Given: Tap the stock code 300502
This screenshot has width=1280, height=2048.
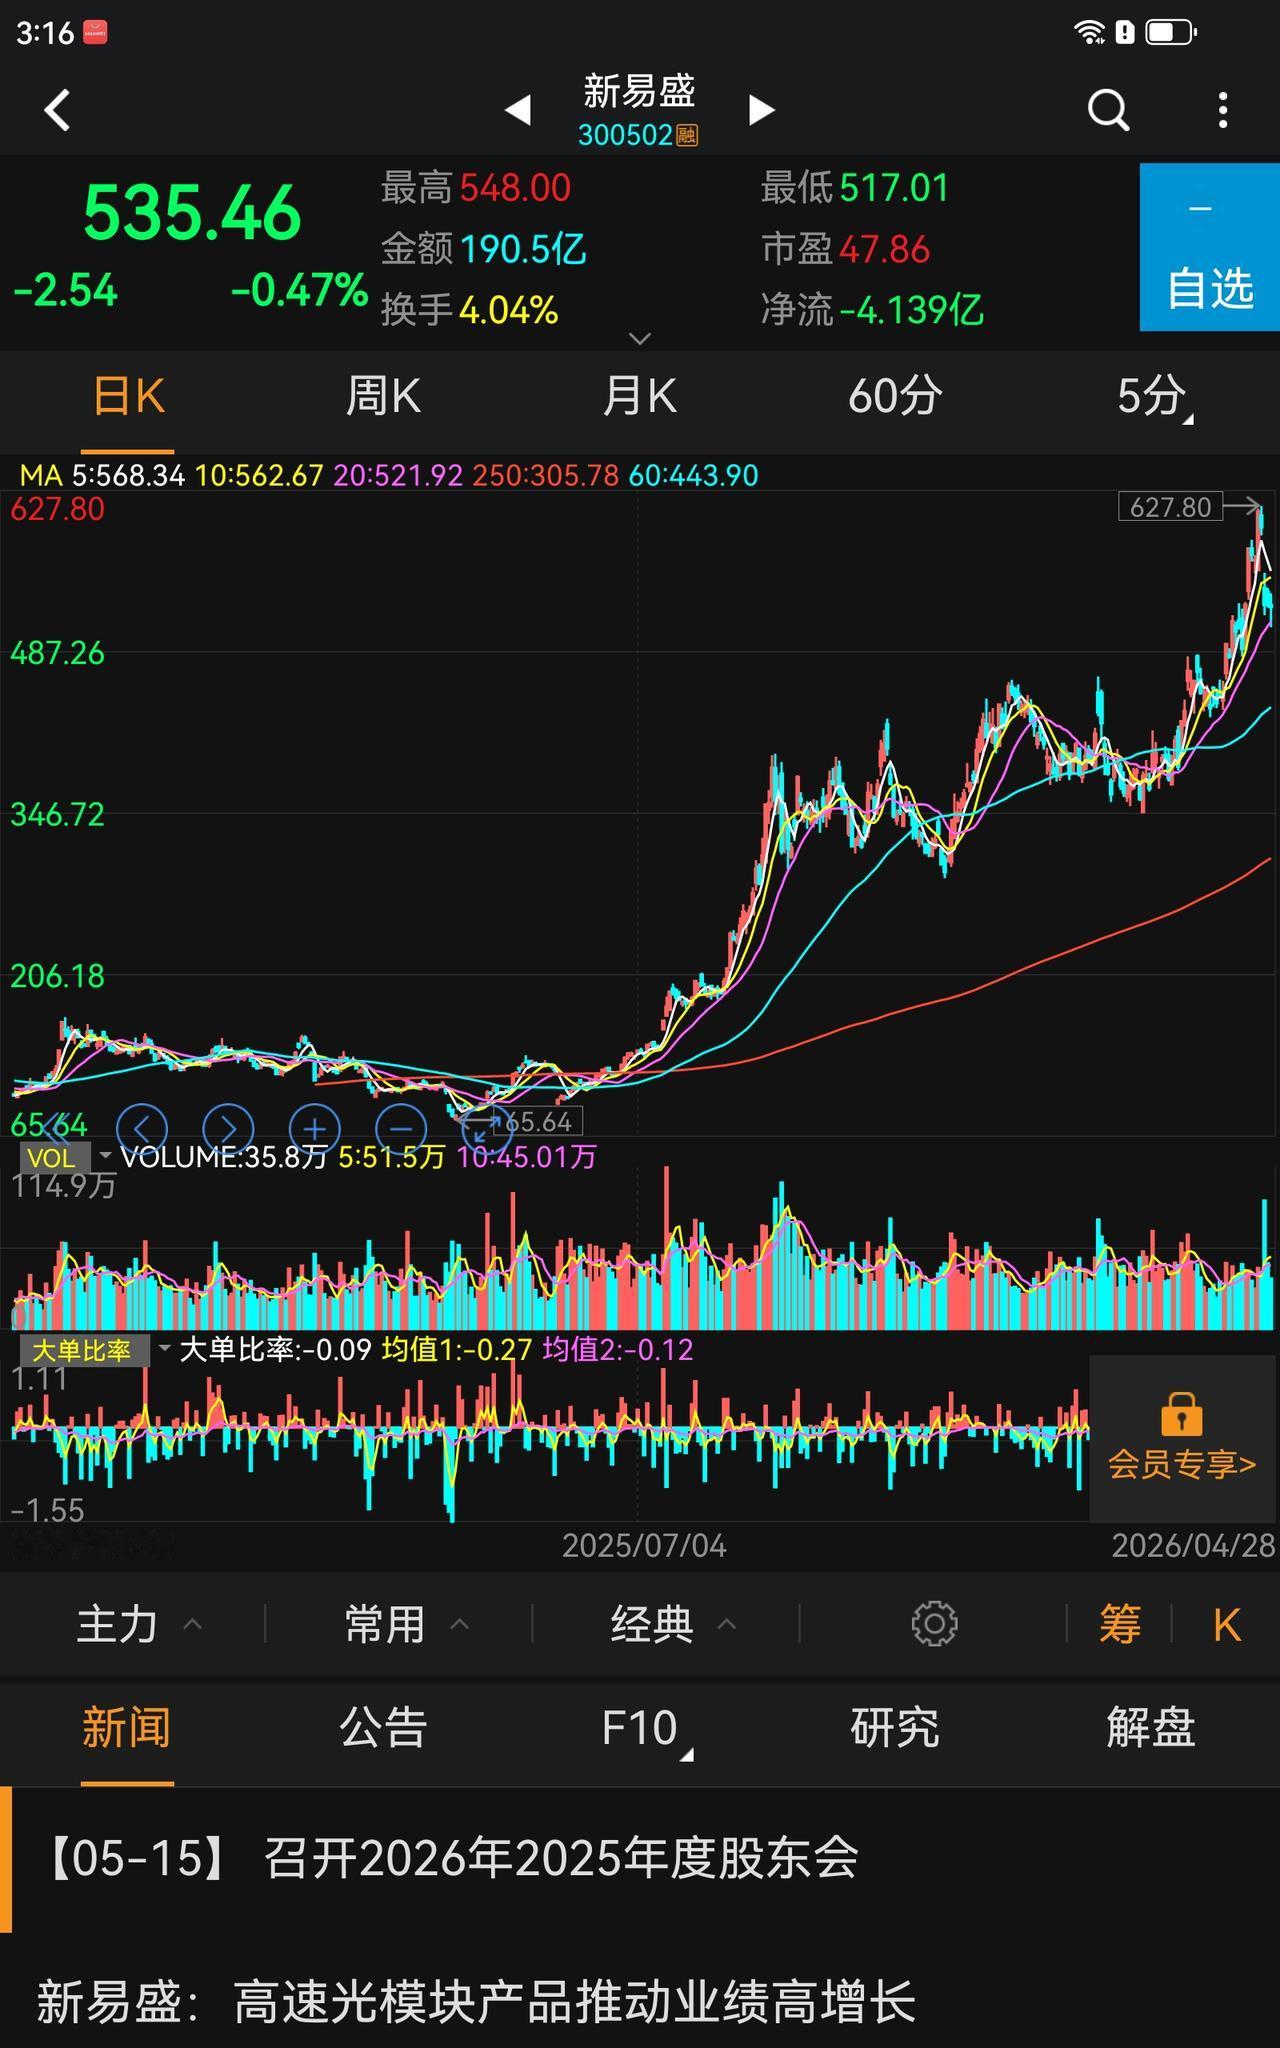Looking at the screenshot, I should pos(625,135).
